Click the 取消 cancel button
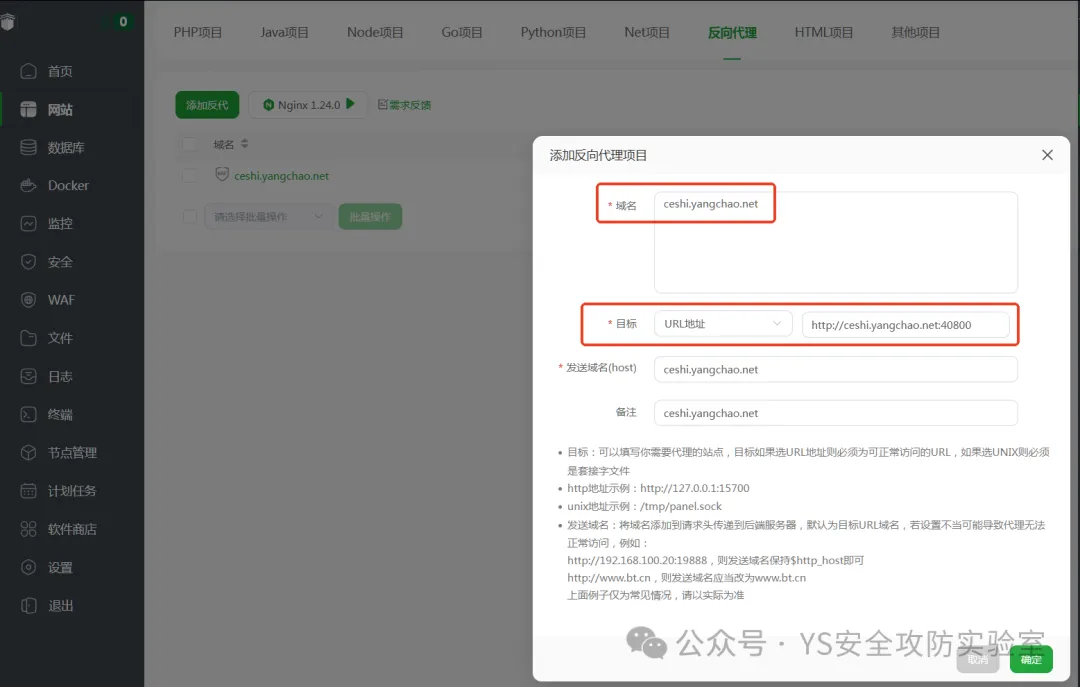The image size is (1080, 687). [x=977, y=659]
